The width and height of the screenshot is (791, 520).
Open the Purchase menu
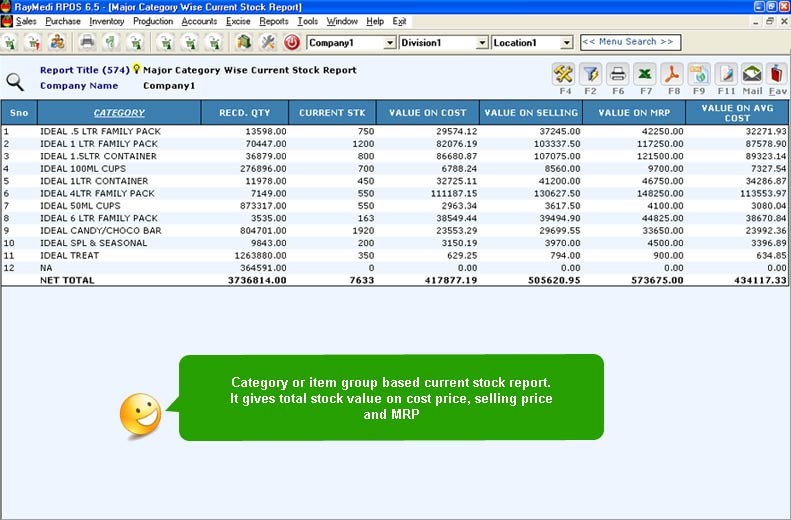tap(63, 21)
